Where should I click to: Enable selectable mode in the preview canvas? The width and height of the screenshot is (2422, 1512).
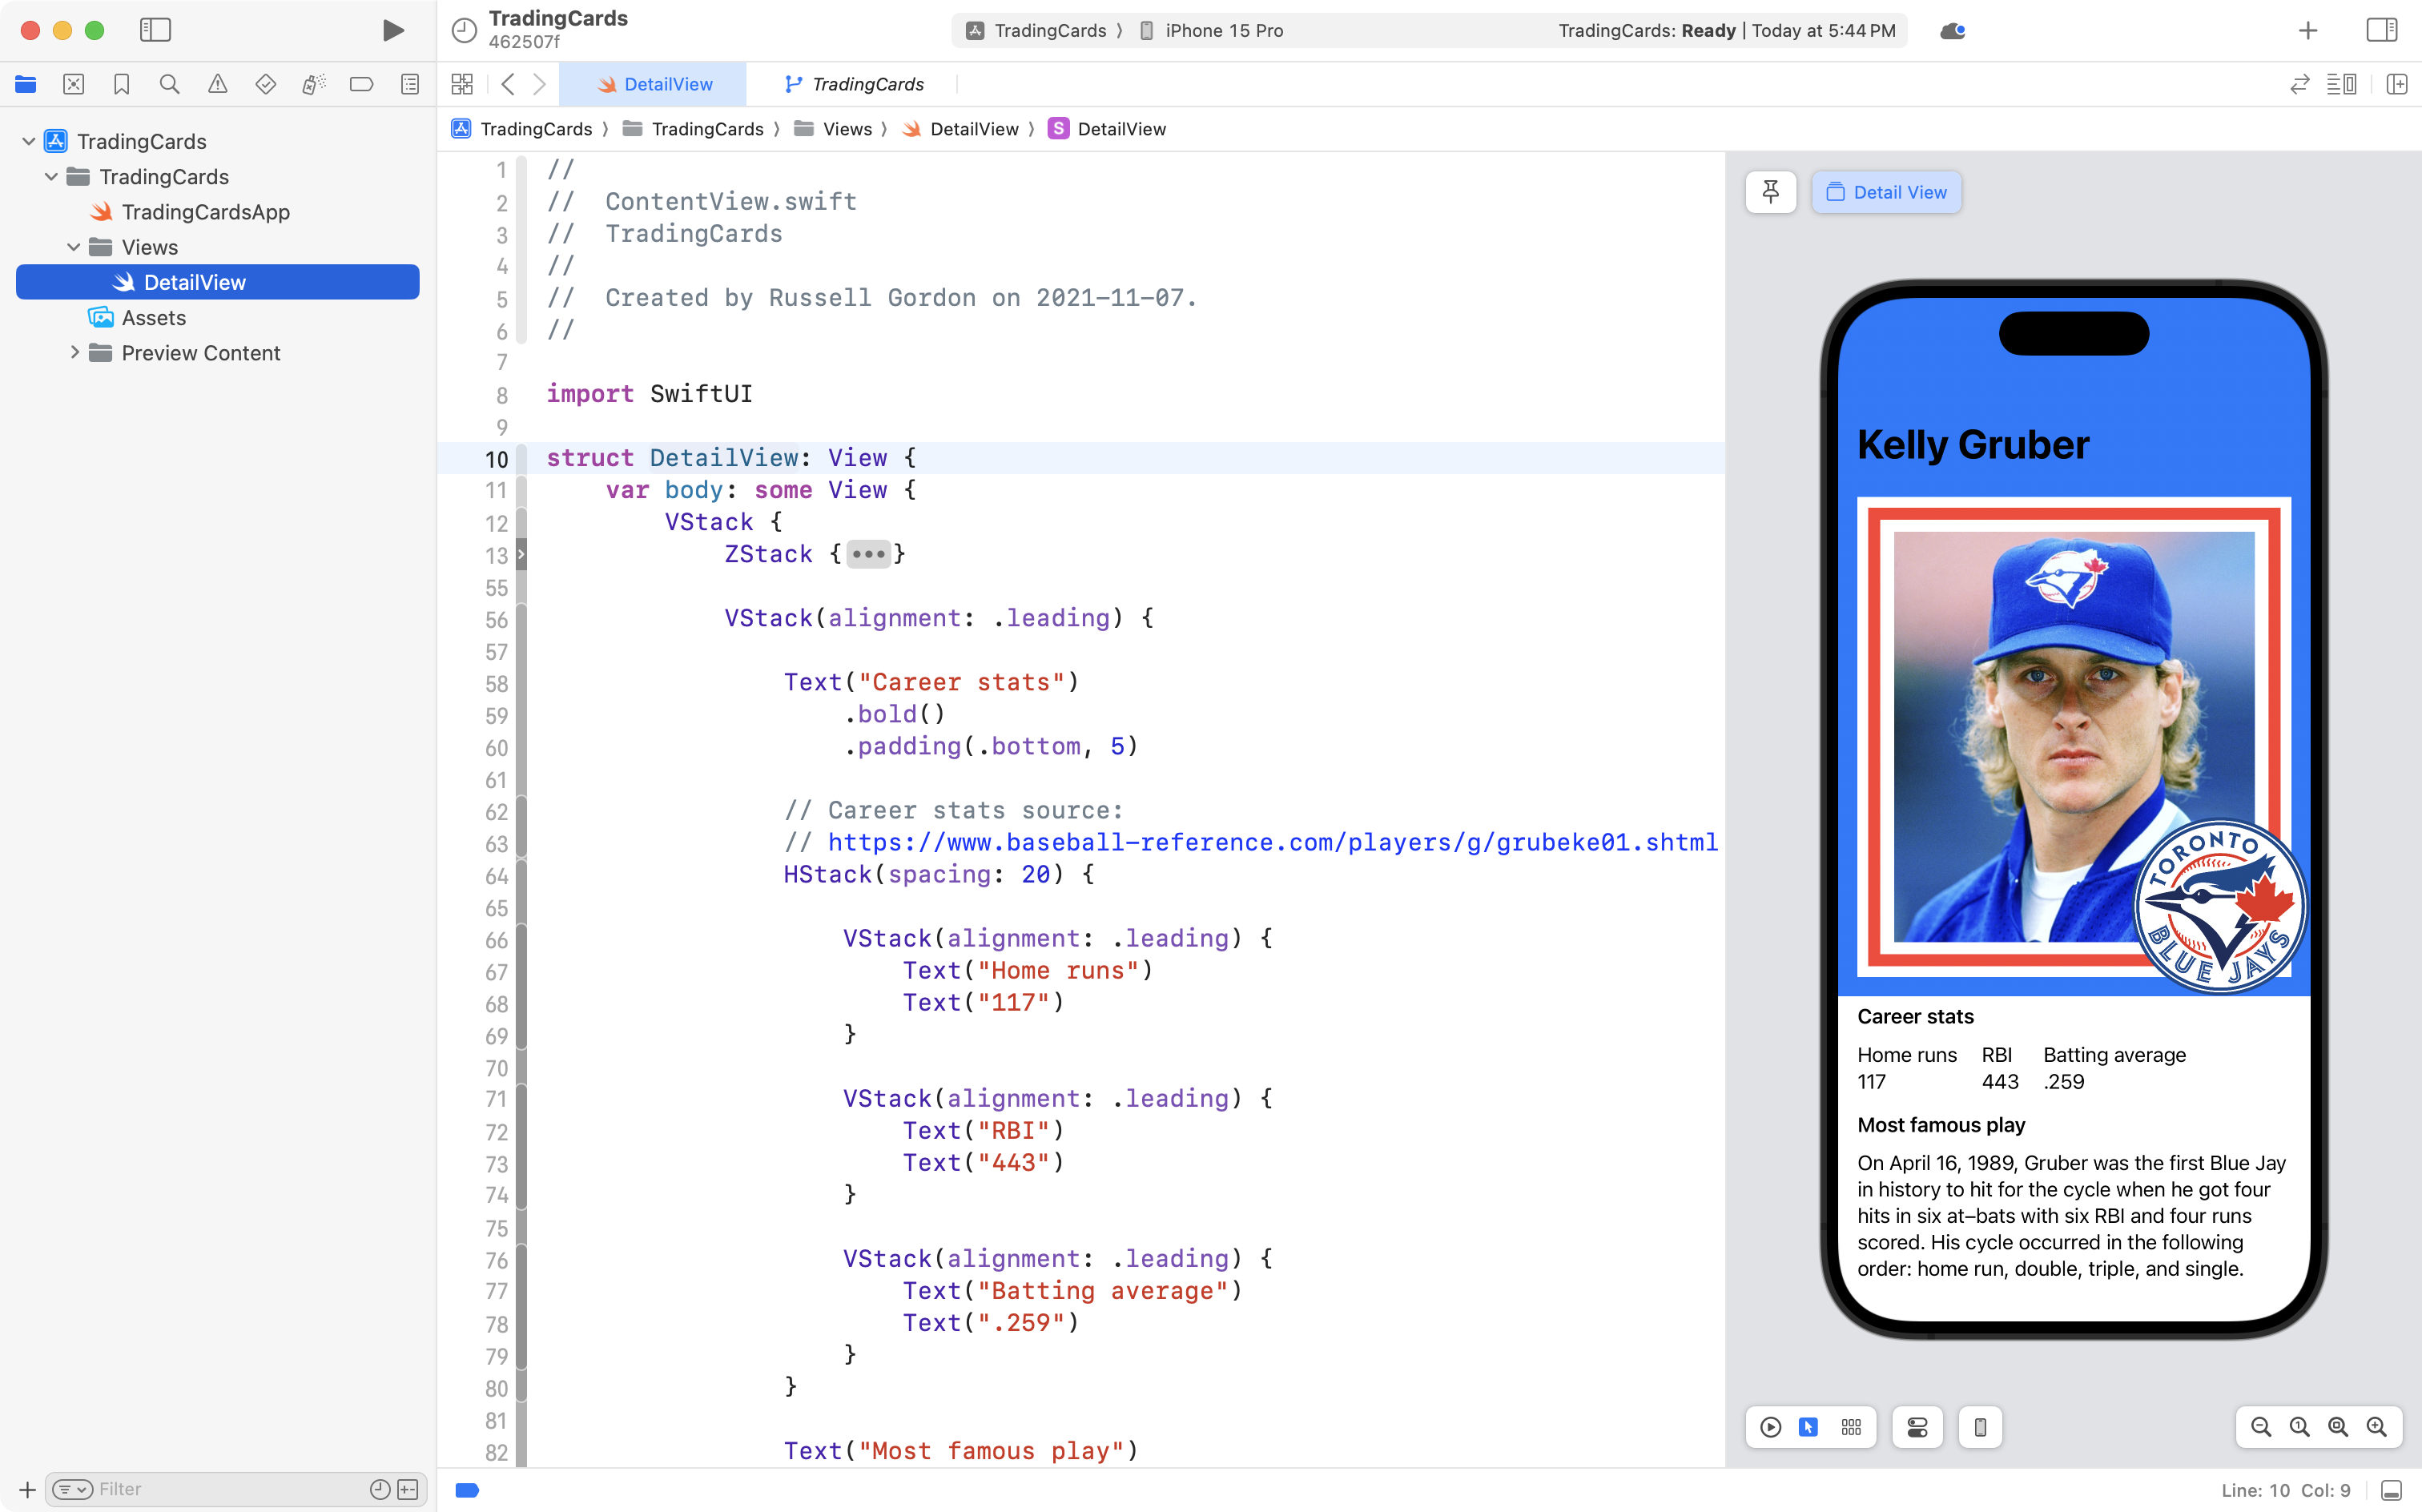click(x=1809, y=1427)
